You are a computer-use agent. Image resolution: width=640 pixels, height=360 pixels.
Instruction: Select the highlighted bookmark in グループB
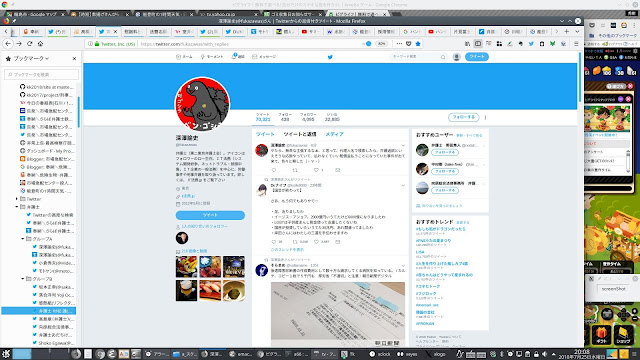click(x=39, y=311)
